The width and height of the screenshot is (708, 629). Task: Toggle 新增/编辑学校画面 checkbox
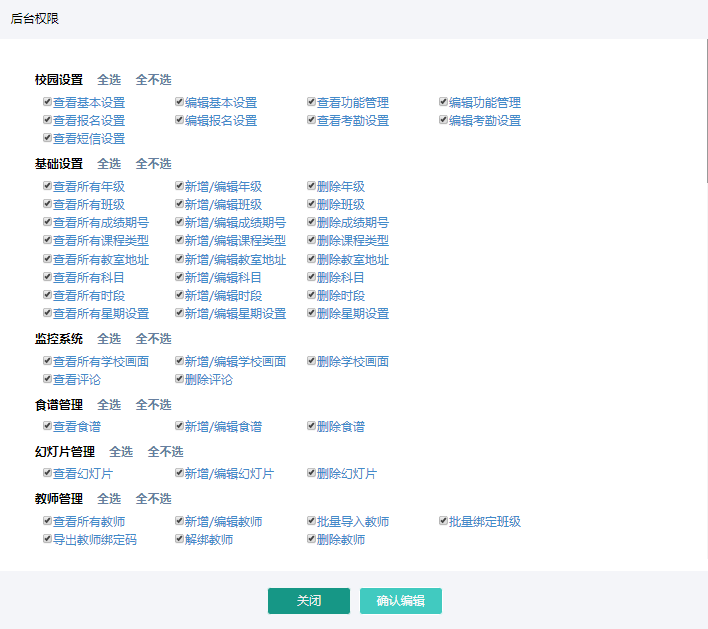pyautogui.click(x=179, y=361)
